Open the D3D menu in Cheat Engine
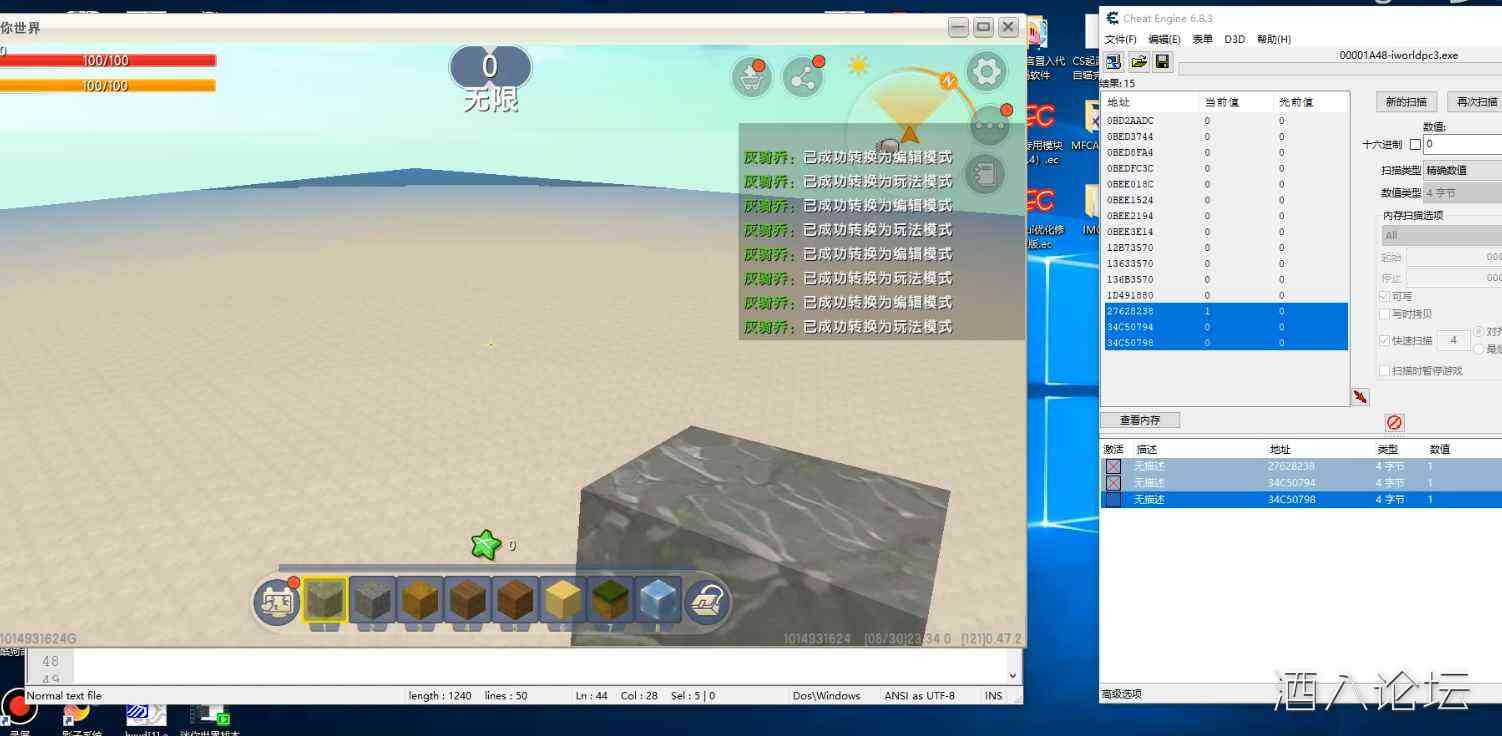The height and width of the screenshot is (736, 1502). coord(1235,39)
